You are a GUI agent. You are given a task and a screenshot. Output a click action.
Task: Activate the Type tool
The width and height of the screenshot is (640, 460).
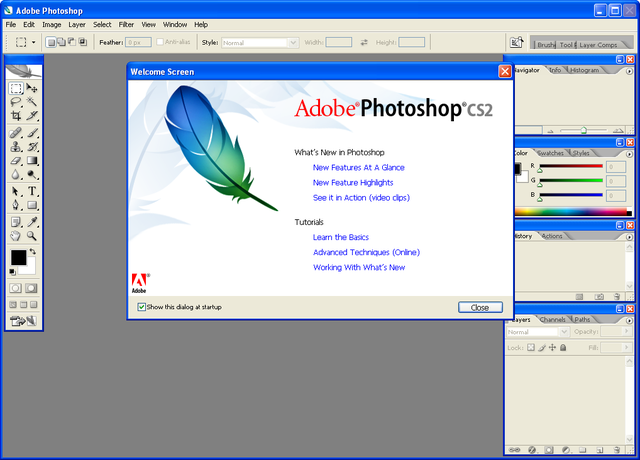(x=32, y=191)
